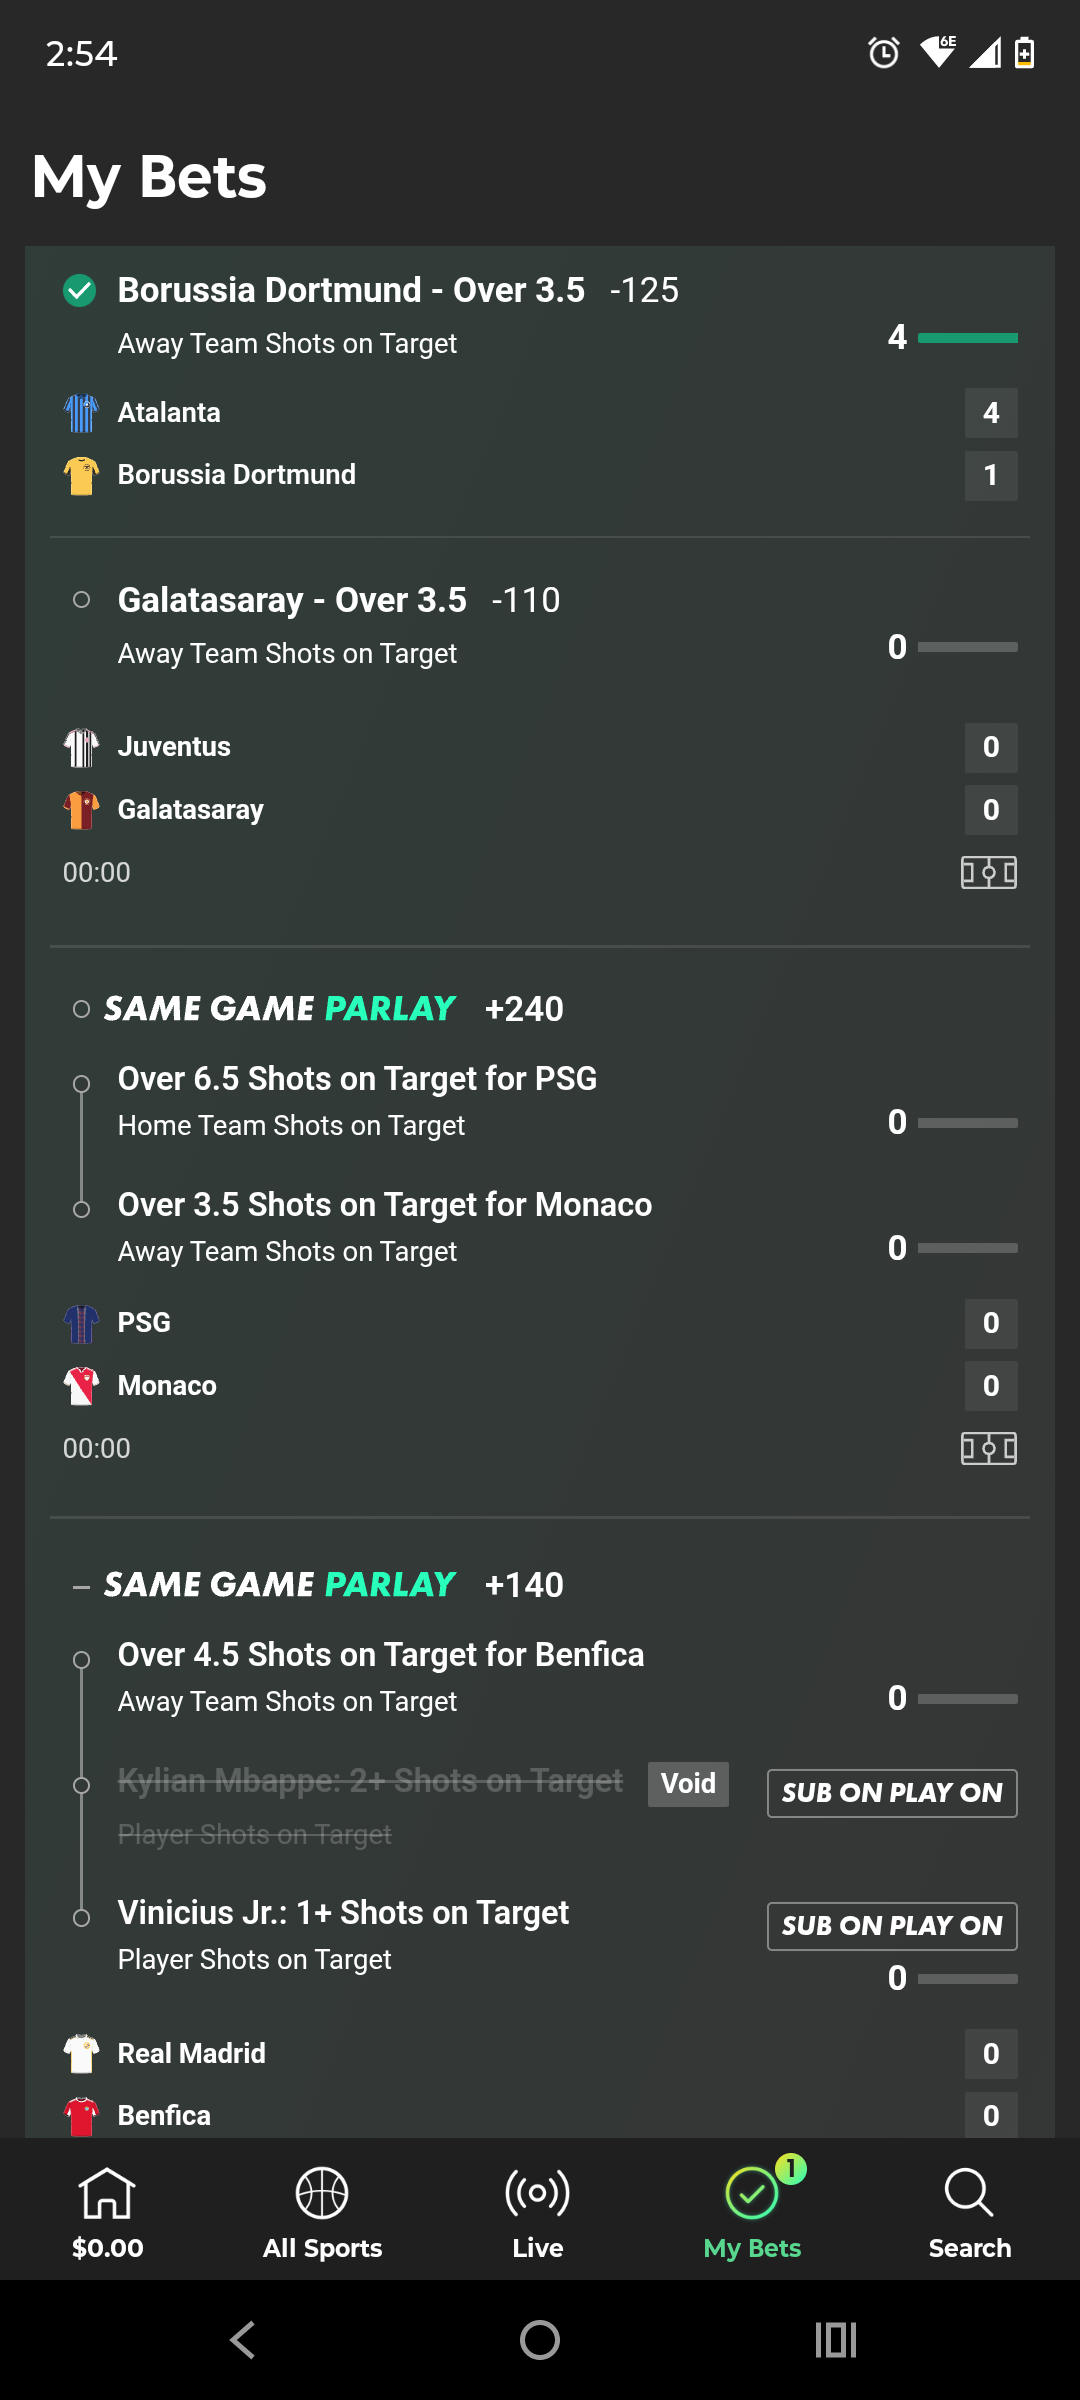
Task: Tap Dortmund shots on target progress bar
Action: pyautogui.click(x=967, y=338)
